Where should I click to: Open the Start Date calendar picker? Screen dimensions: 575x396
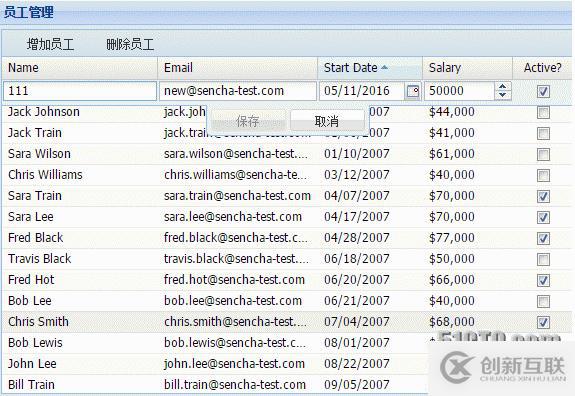coord(413,91)
